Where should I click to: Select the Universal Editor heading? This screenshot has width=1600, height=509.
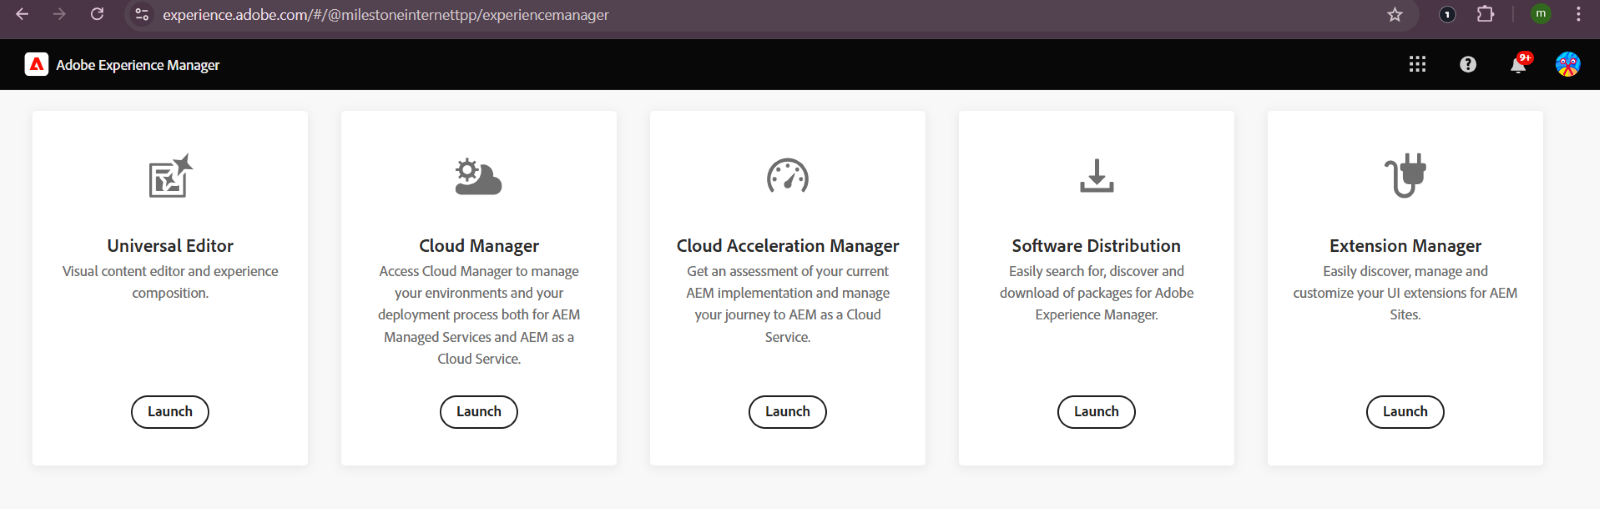[170, 246]
